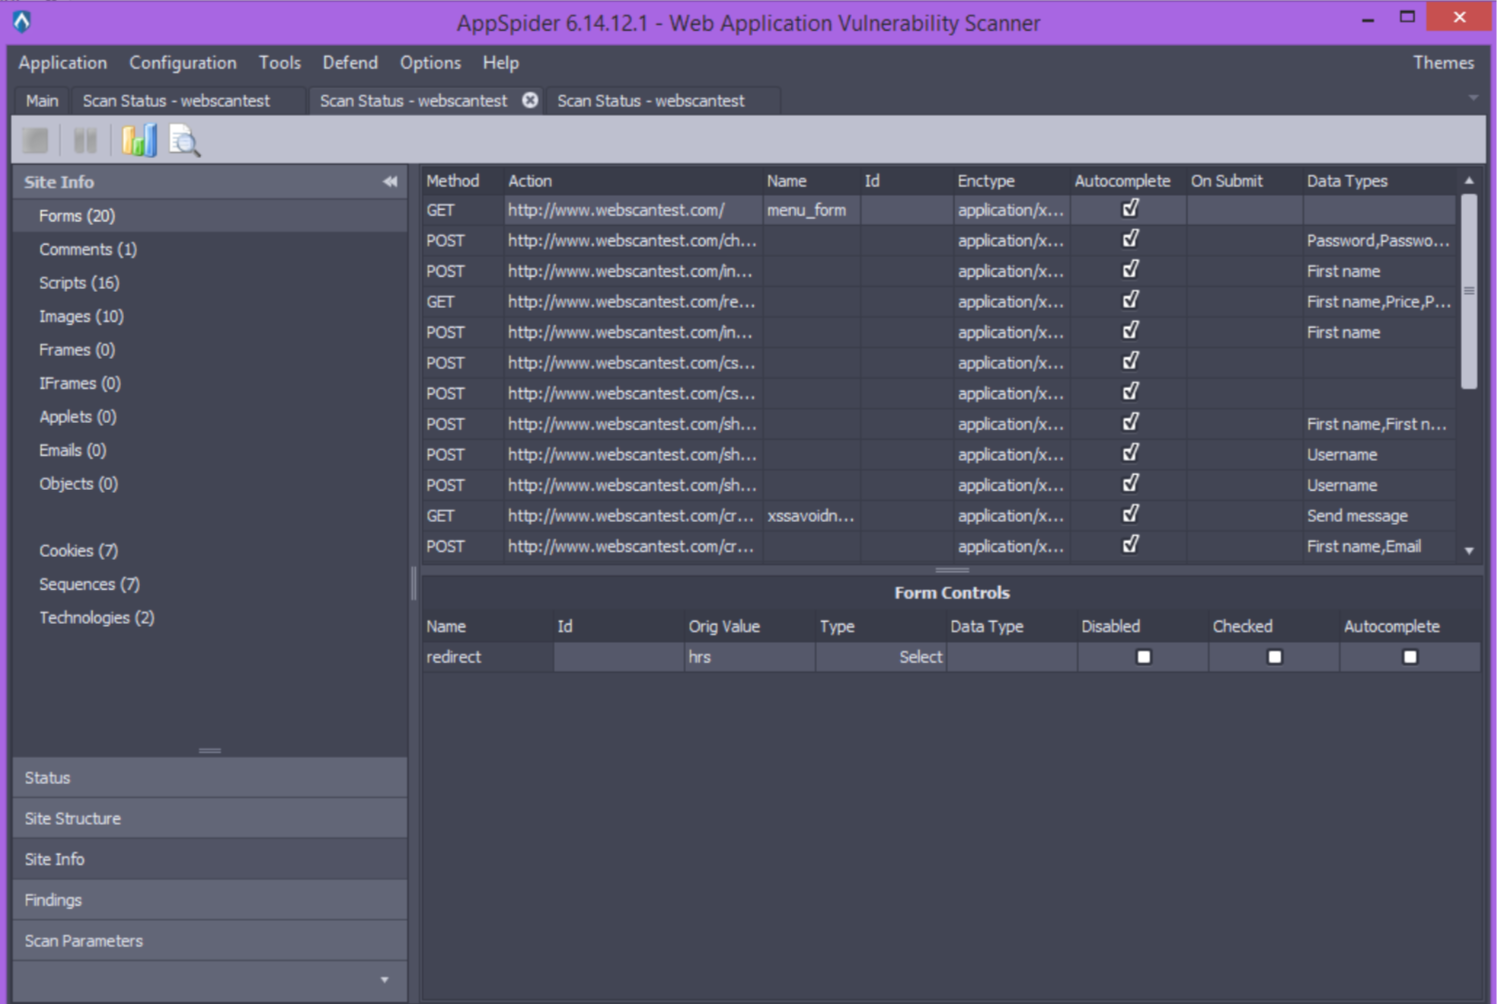The height and width of the screenshot is (1004, 1498).
Task: Click Select type cell of redirect control
Action: [881, 657]
